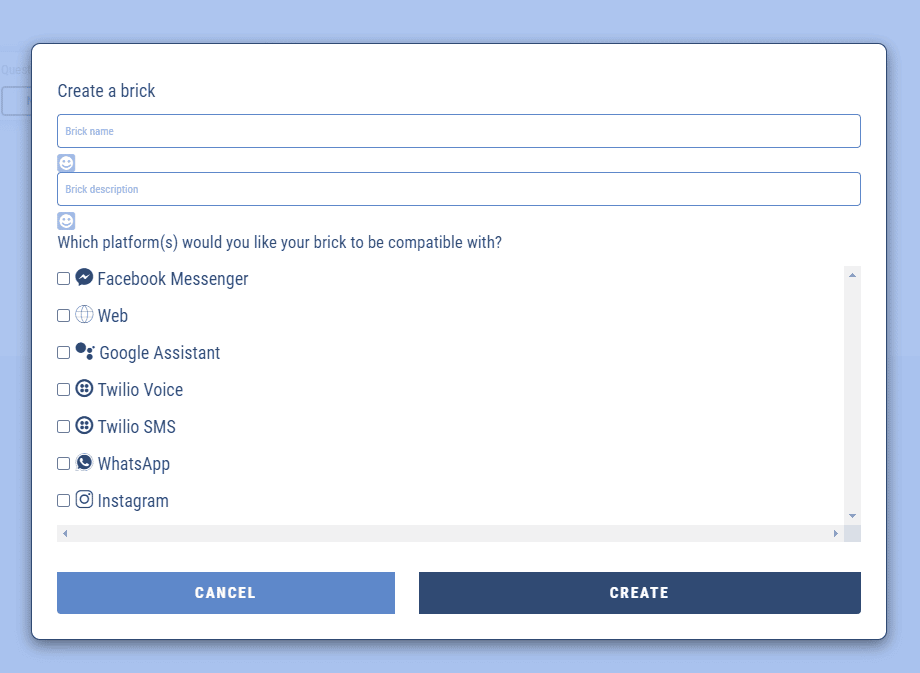Tick the Web platform checkbox

pyautogui.click(x=64, y=316)
